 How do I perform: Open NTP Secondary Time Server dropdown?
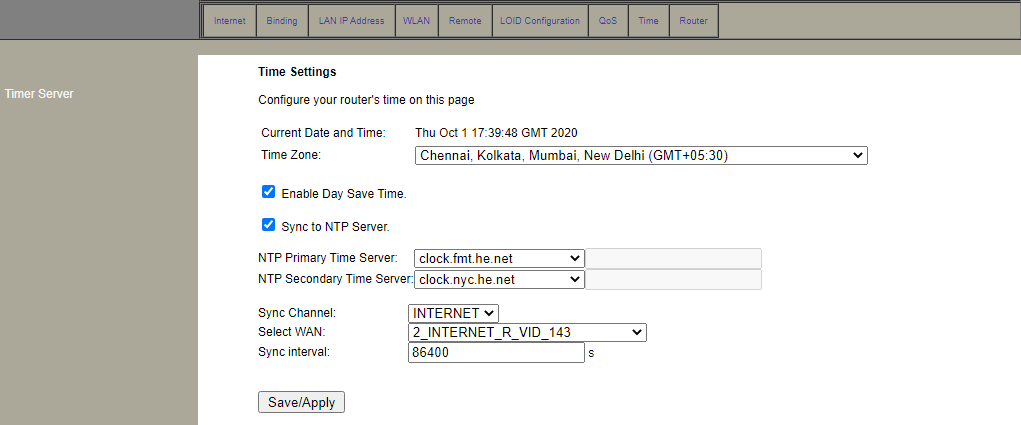[499, 280]
